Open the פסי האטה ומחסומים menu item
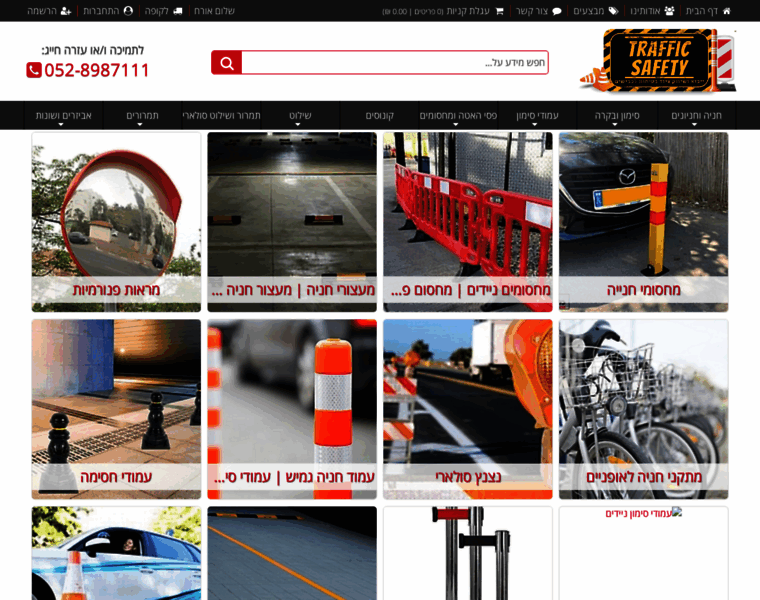This screenshot has height=600, width=760. pos(458,116)
